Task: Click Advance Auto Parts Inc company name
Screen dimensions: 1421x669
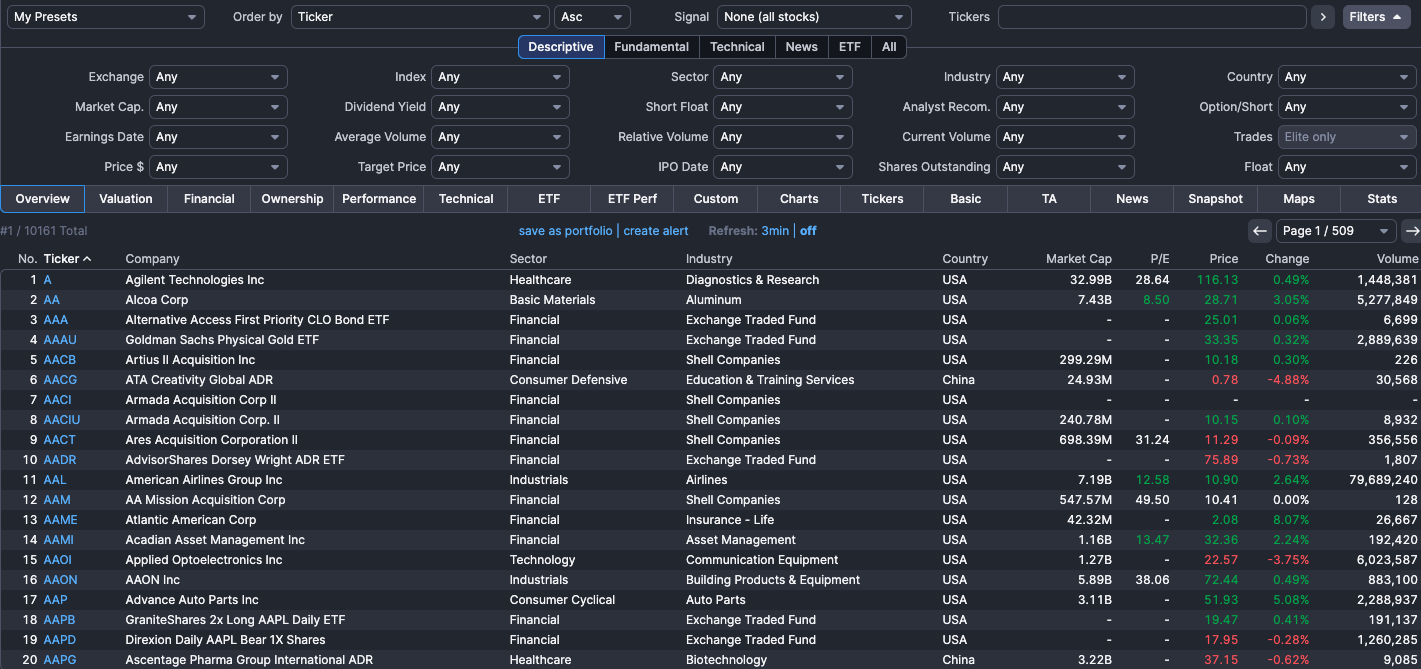Action: 192,600
